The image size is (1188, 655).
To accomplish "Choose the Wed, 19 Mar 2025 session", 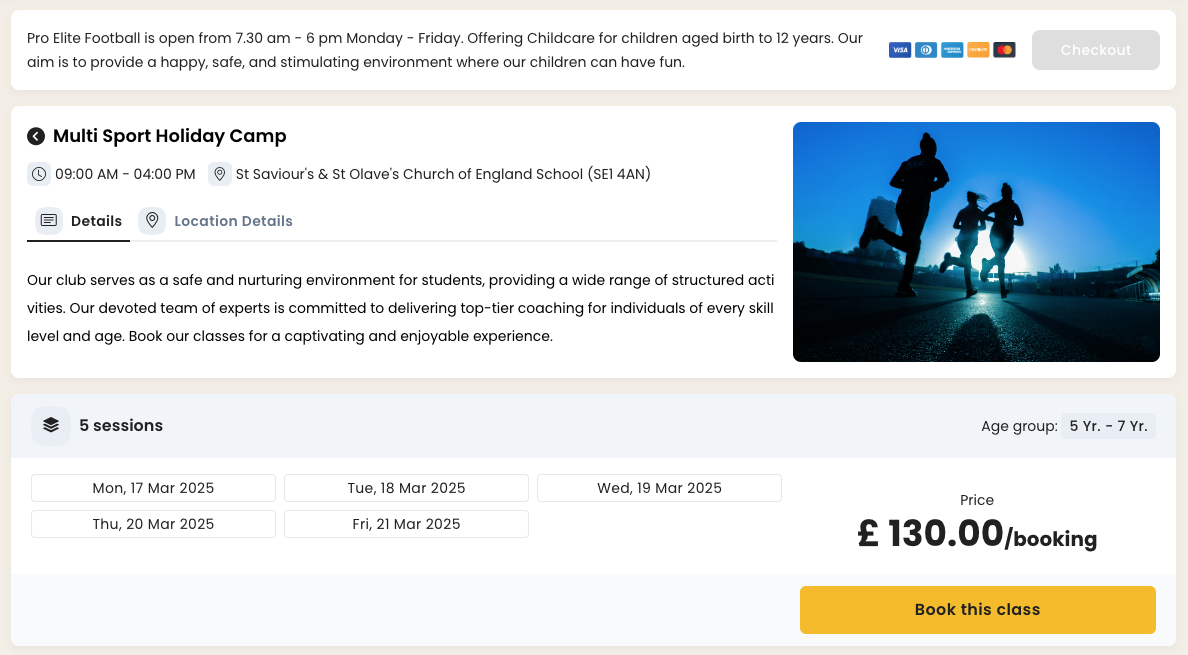I will click(x=659, y=488).
